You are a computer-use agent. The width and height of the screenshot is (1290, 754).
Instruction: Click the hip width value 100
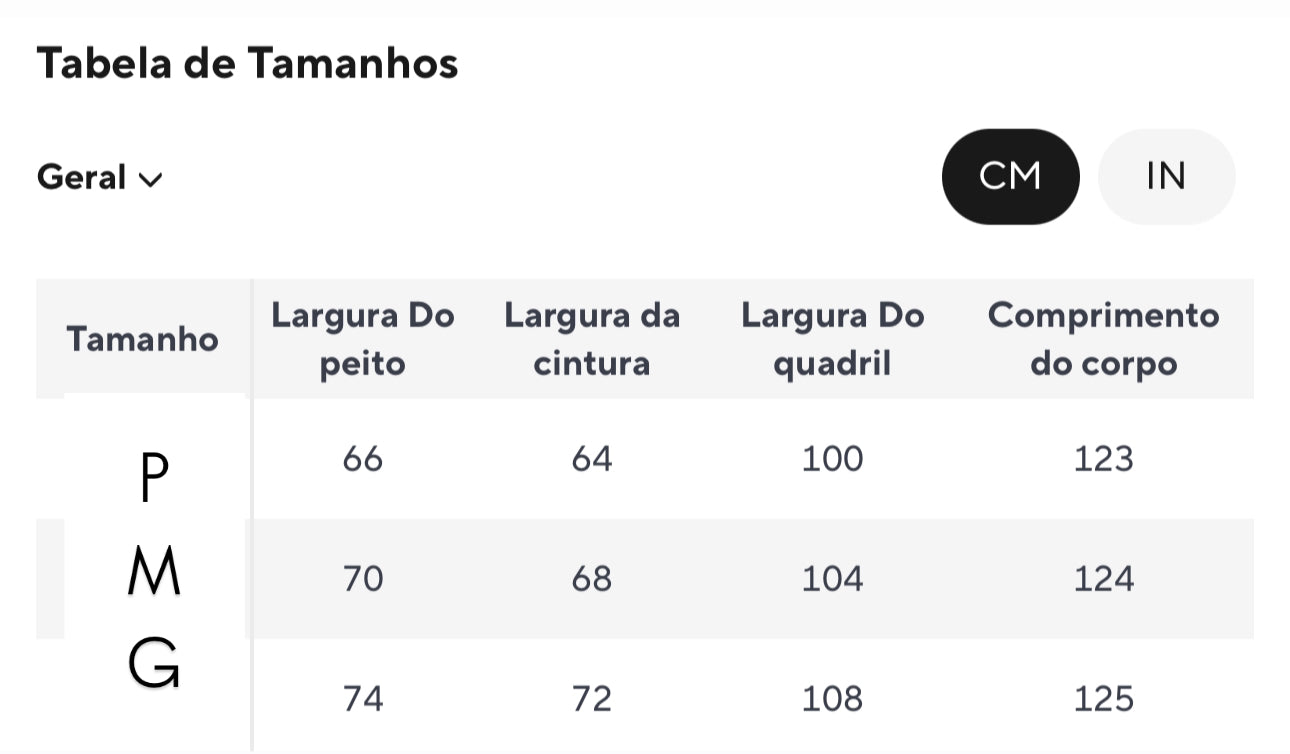tap(832, 459)
